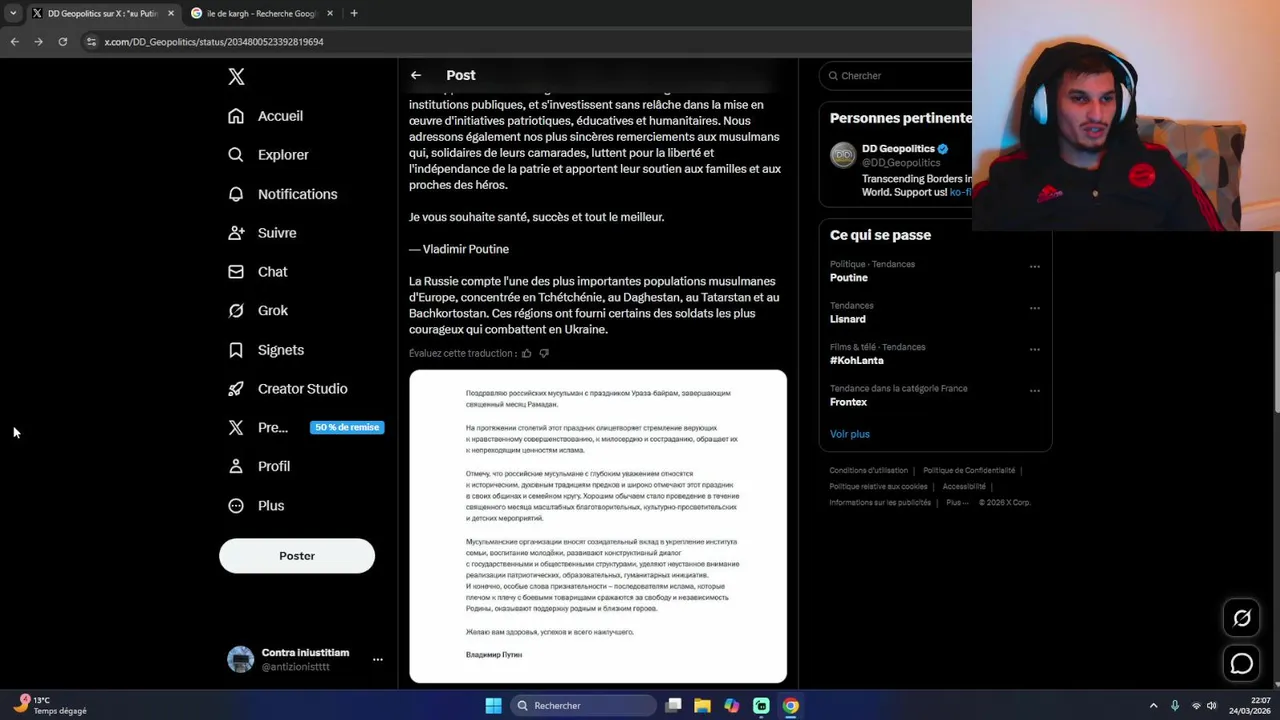Viewport: 1280px width, 720px height.
Task: Click the Chercher search field
Action: tap(895, 76)
